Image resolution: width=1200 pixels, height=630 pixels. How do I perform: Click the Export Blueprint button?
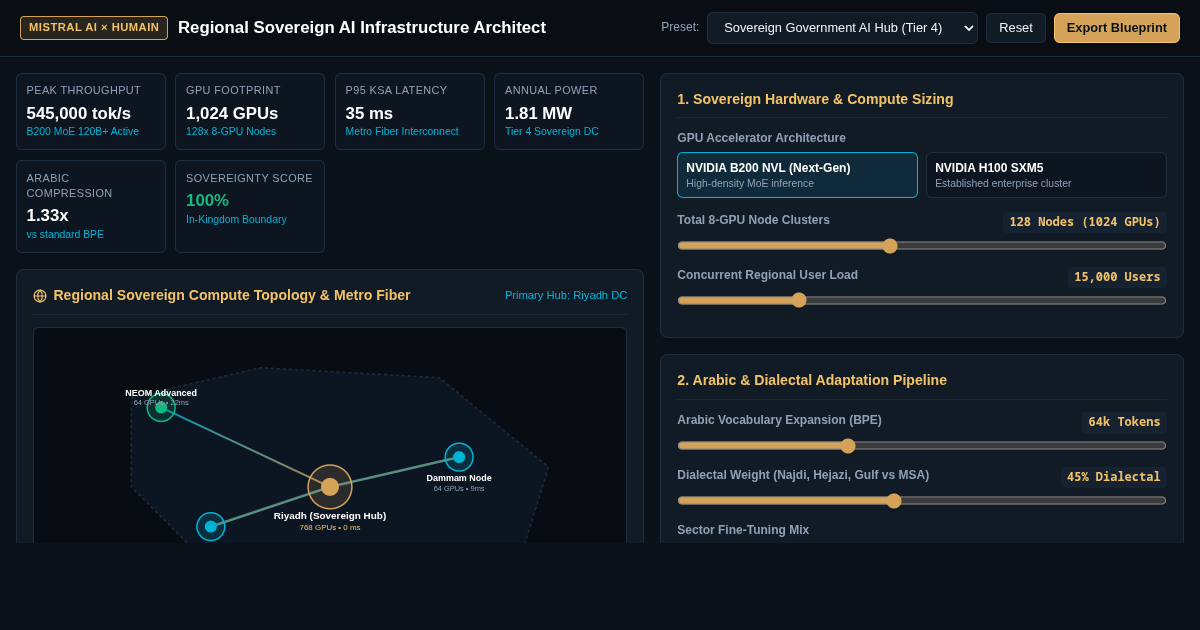(x=1117, y=28)
